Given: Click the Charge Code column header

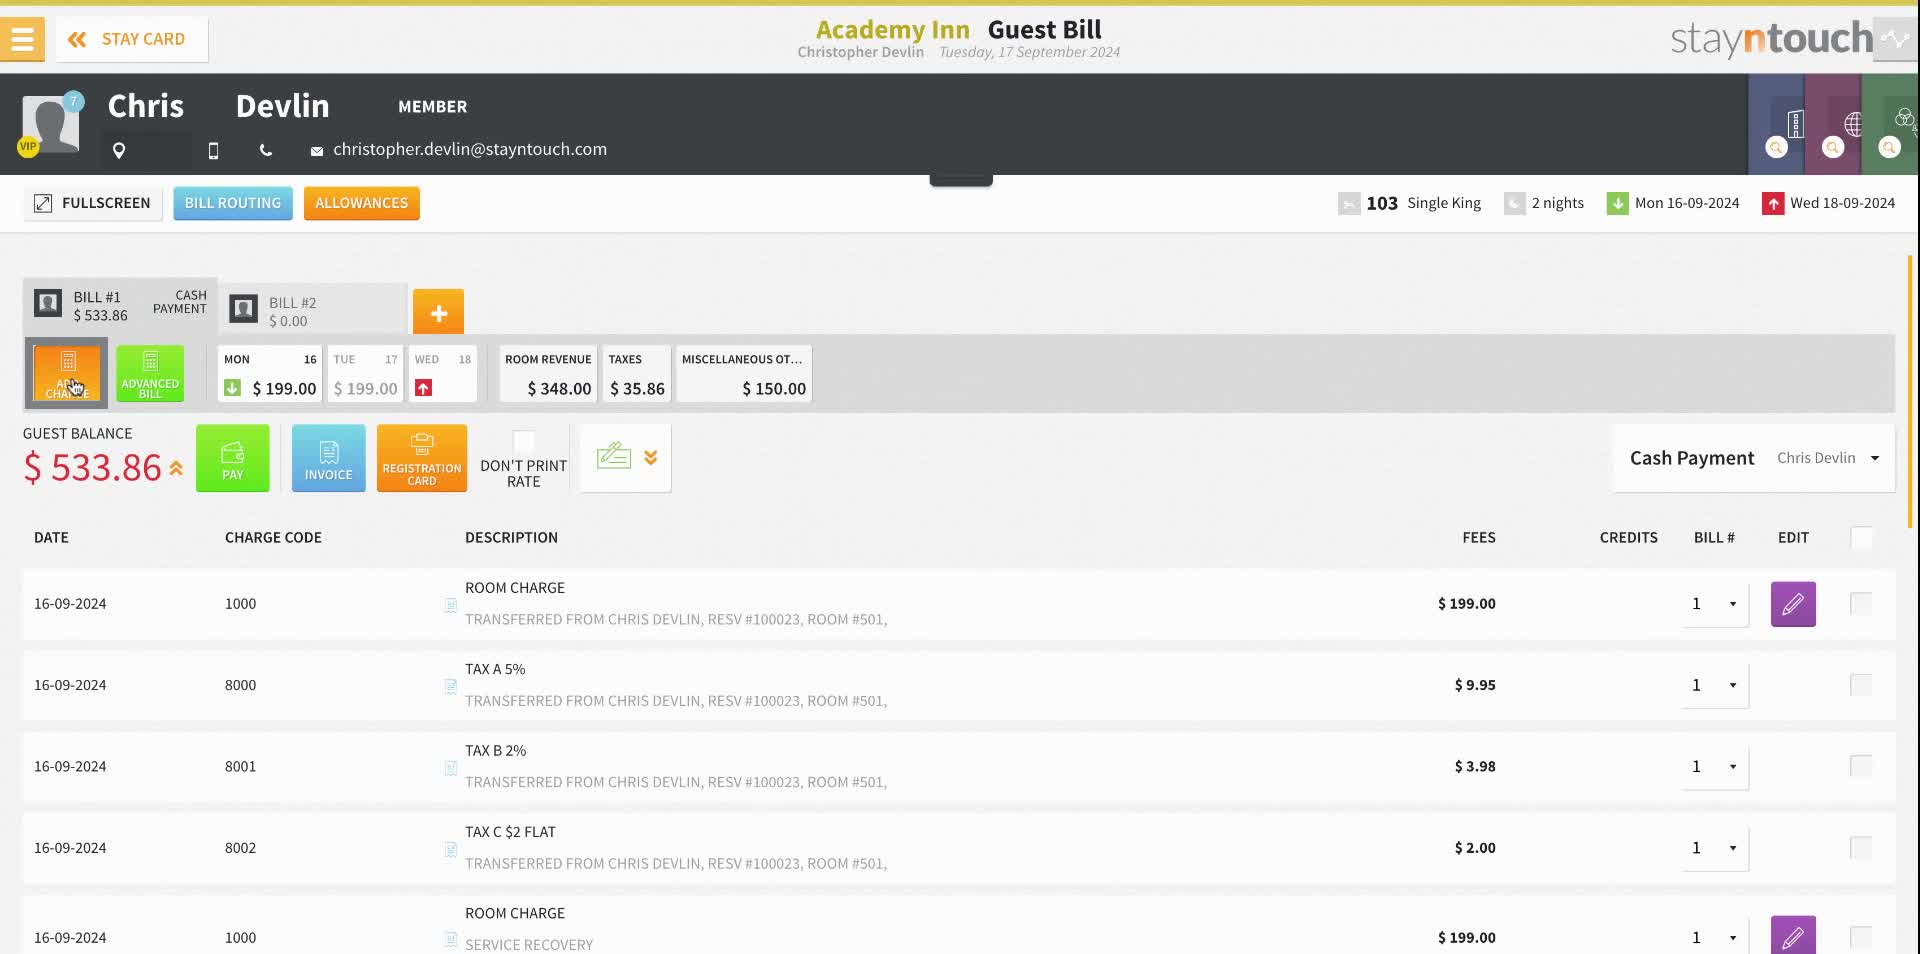Looking at the screenshot, I should [273, 538].
